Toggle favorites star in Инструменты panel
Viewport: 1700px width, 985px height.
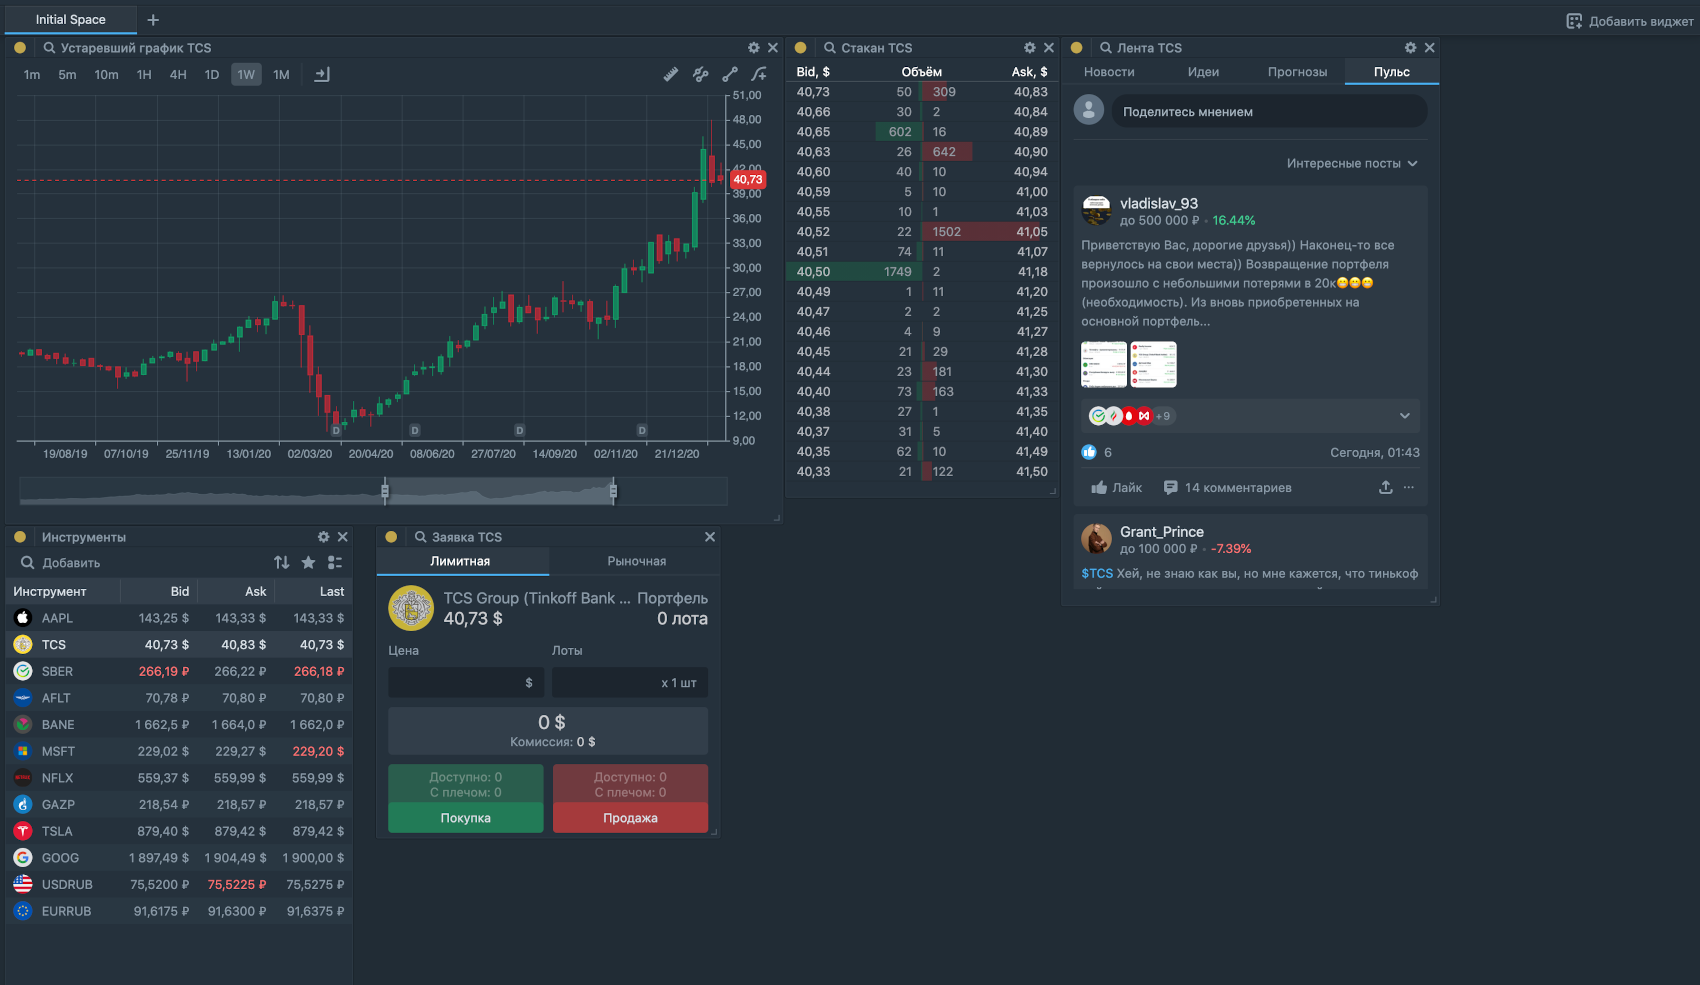pos(308,563)
